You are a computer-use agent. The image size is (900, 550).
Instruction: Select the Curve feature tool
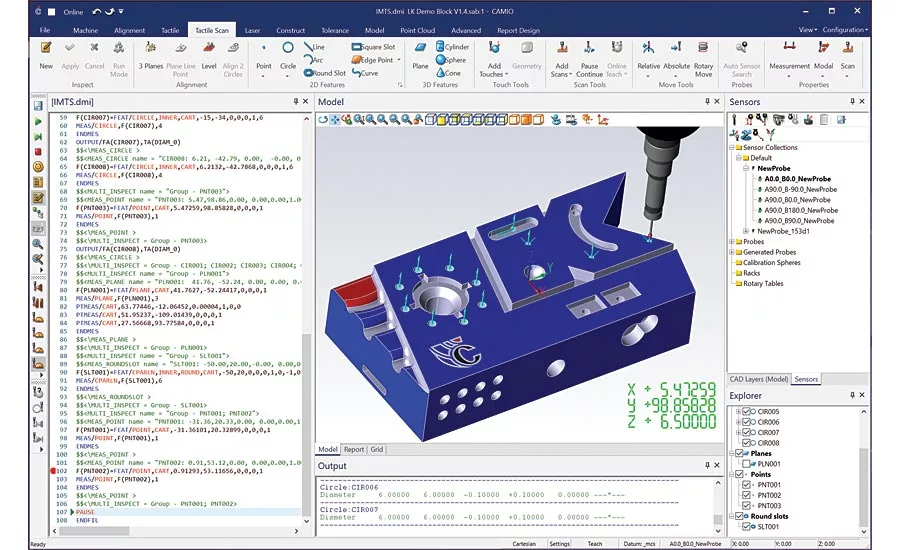click(x=365, y=73)
